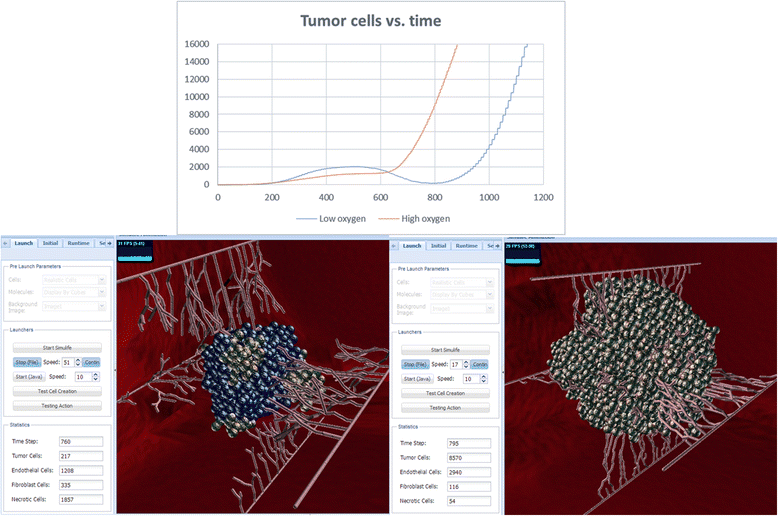Viewport: 778px width, 516px height.
Task: Click the Contin button beside Speed 51
Action: coord(92,362)
